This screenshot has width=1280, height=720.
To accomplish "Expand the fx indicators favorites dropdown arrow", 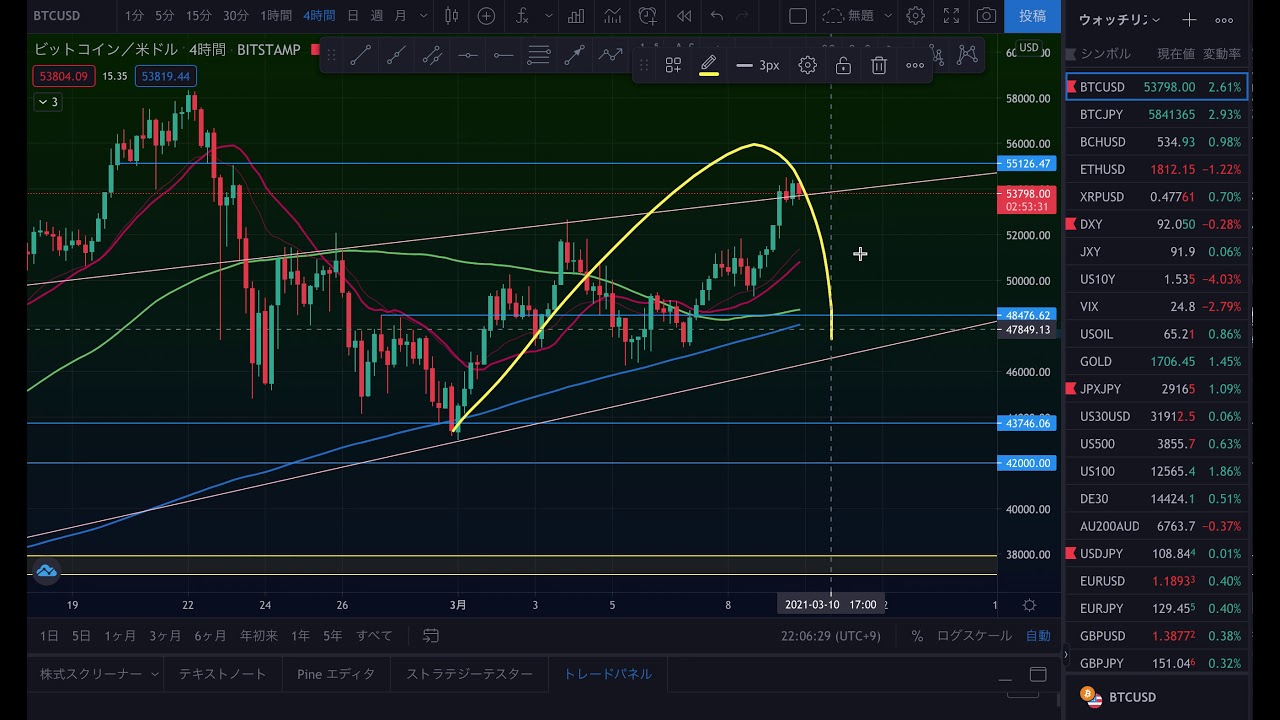I will click(x=548, y=16).
